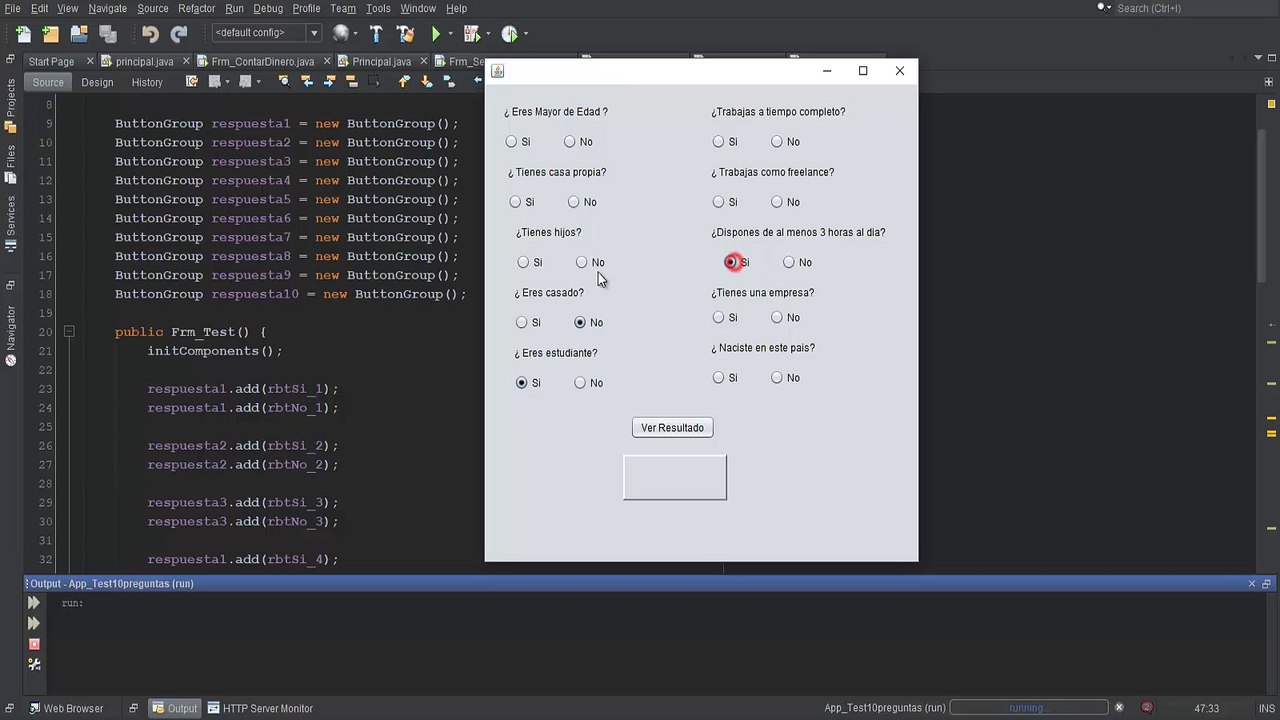Screen dimensions: 1280x720
Task: Click the Save All toolbar icon
Action: pos(107,33)
